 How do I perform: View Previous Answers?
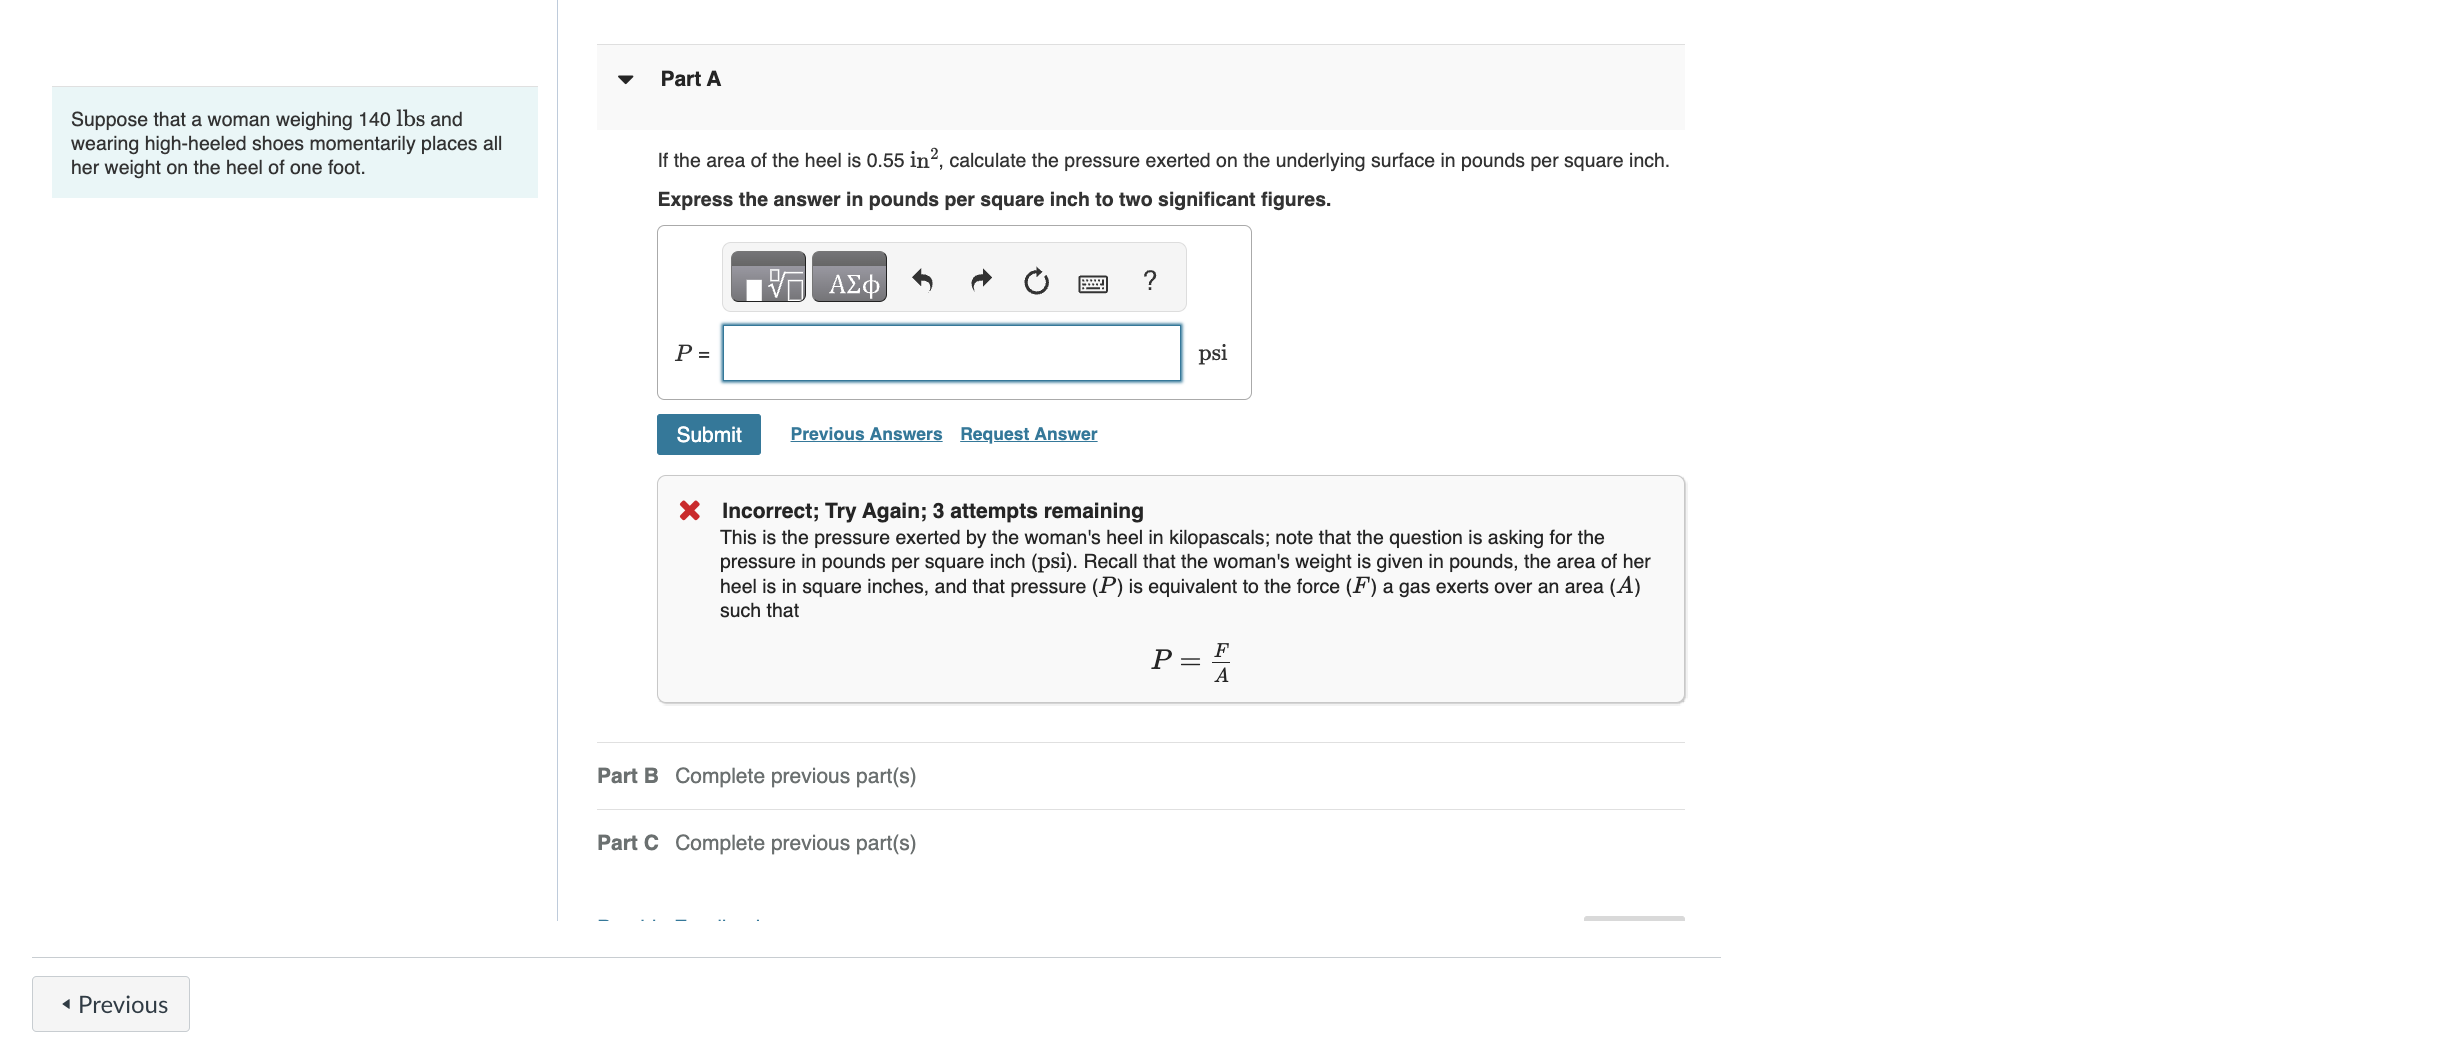(865, 433)
